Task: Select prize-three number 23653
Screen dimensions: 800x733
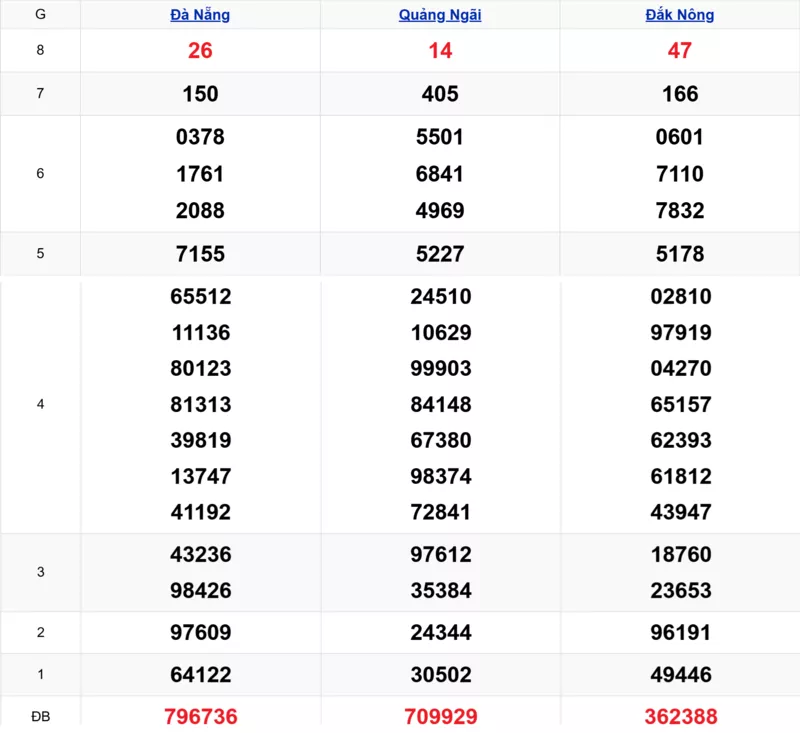Action: [x=680, y=591]
